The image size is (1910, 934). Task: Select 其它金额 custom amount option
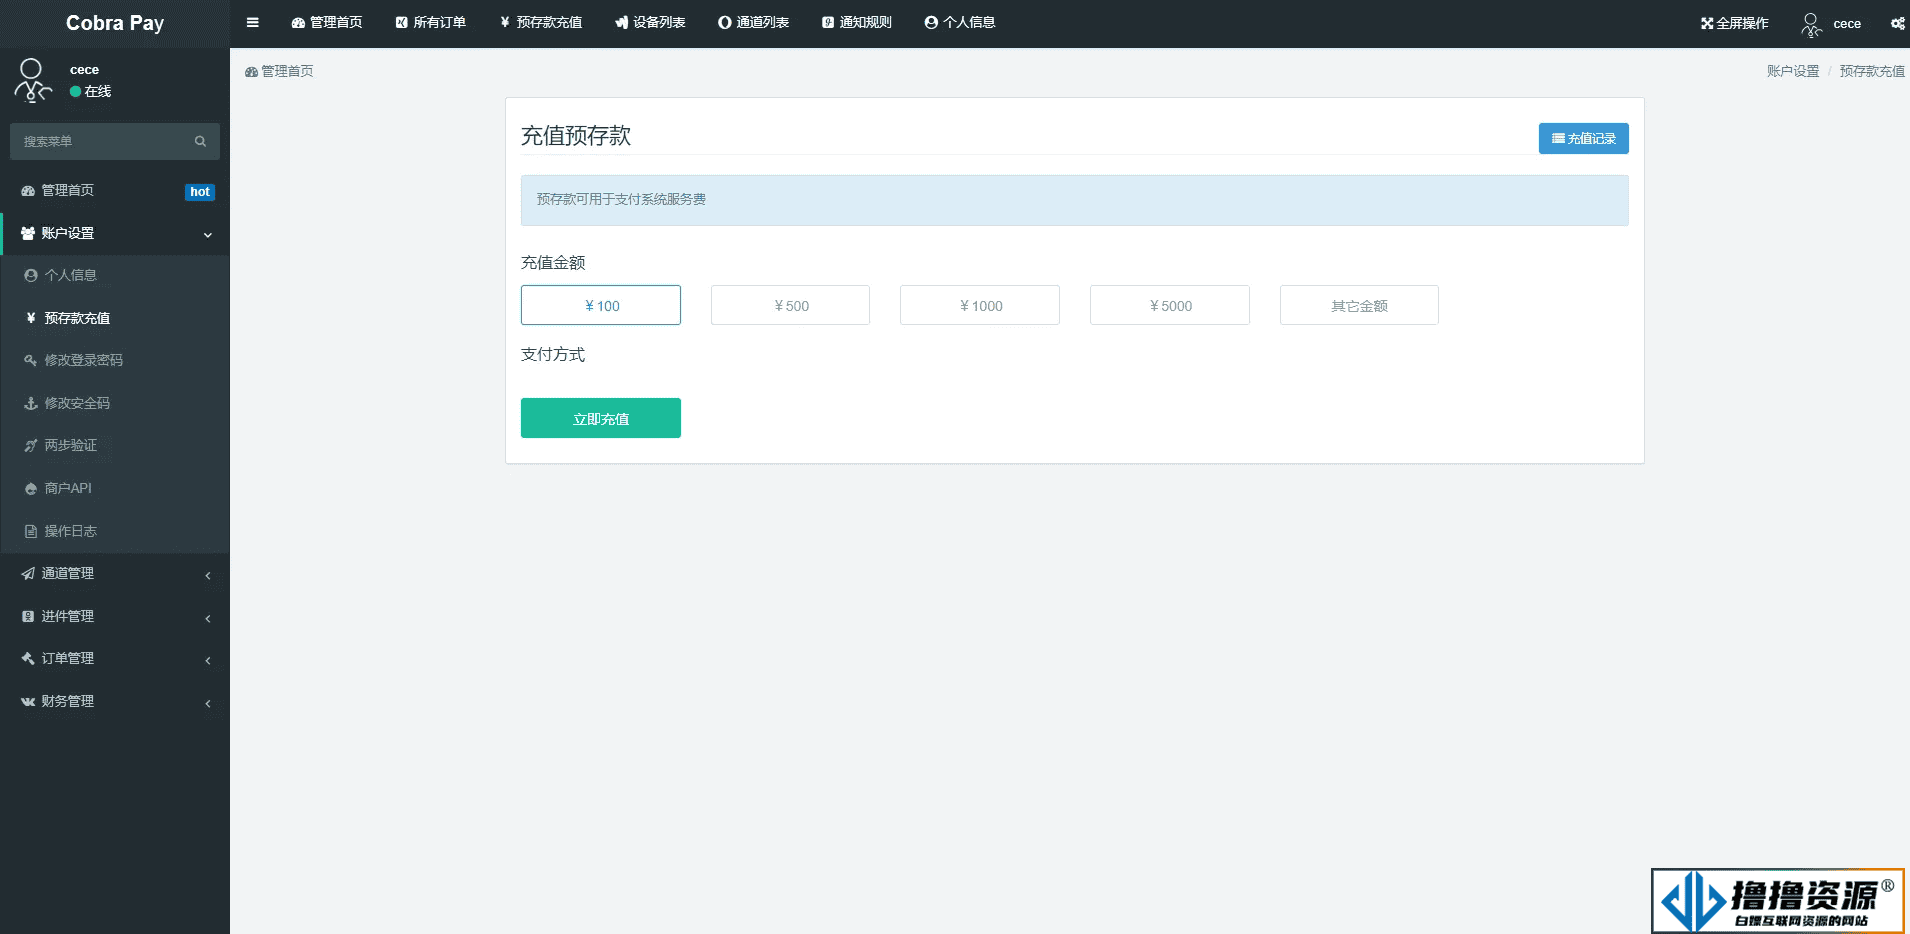point(1359,305)
